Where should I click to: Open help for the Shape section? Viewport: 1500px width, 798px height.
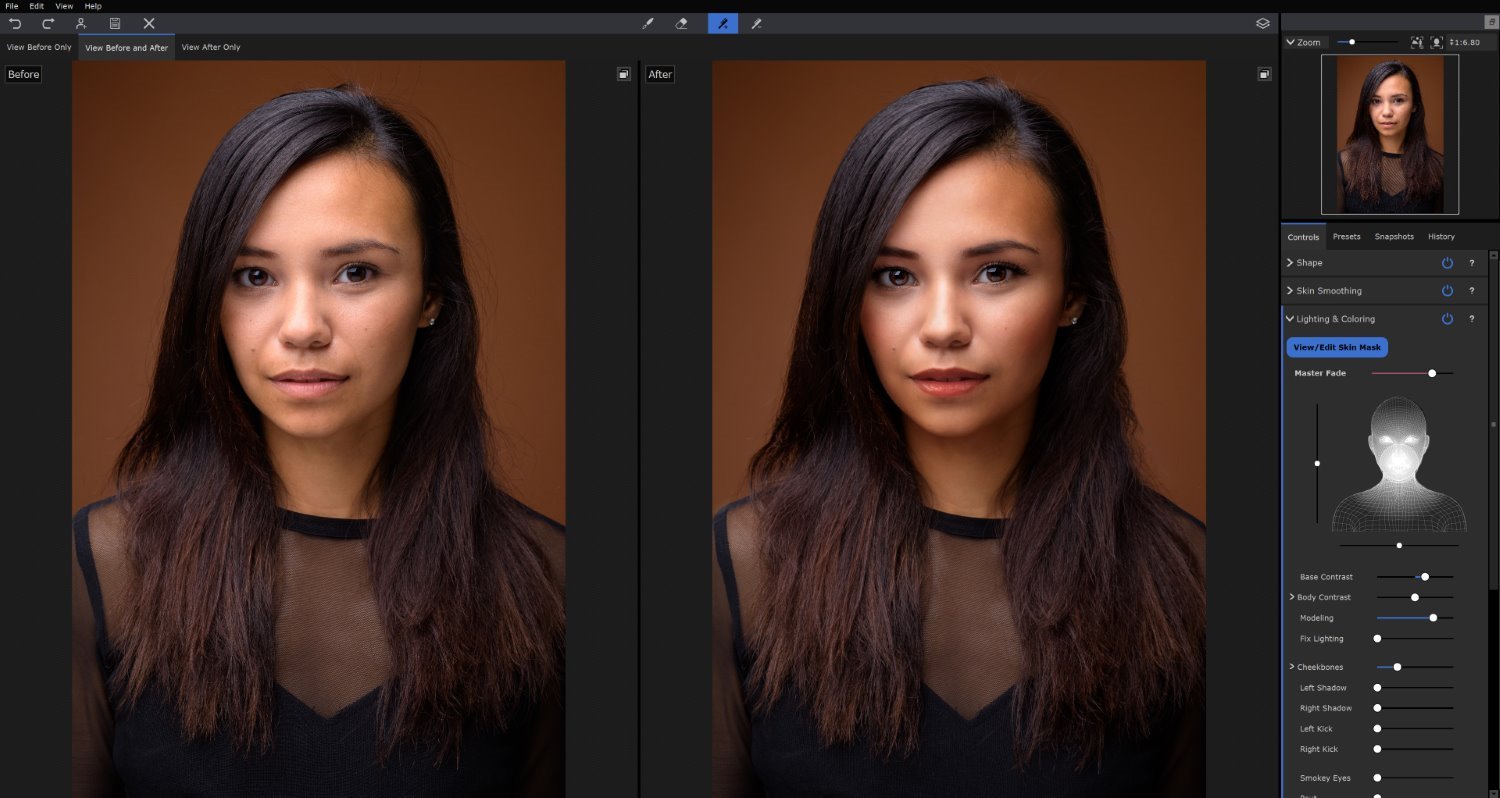point(1472,263)
